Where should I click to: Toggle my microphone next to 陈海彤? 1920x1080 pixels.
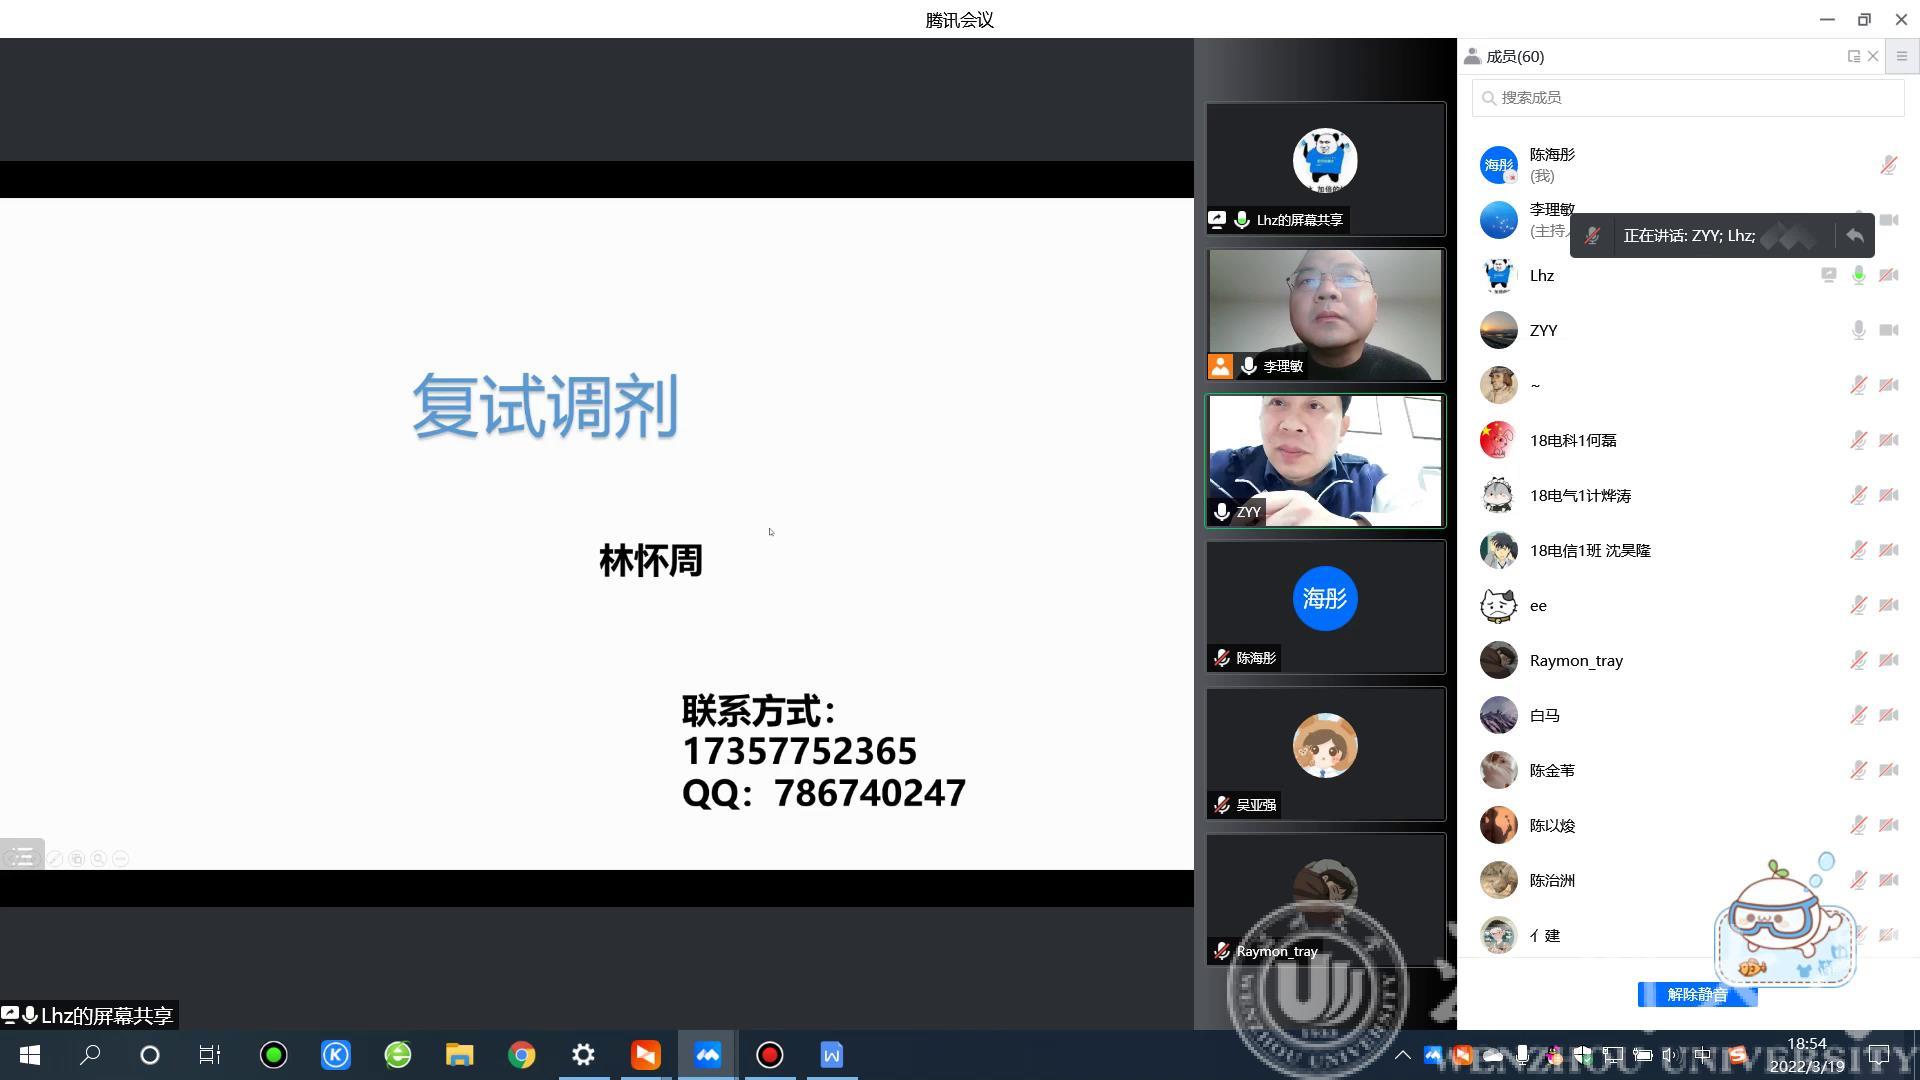point(1888,165)
